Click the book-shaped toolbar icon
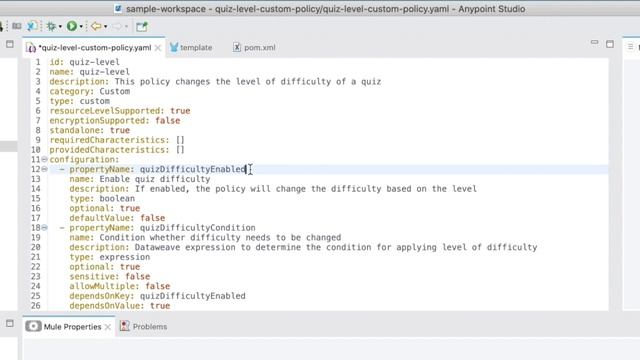 pos(17,26)
